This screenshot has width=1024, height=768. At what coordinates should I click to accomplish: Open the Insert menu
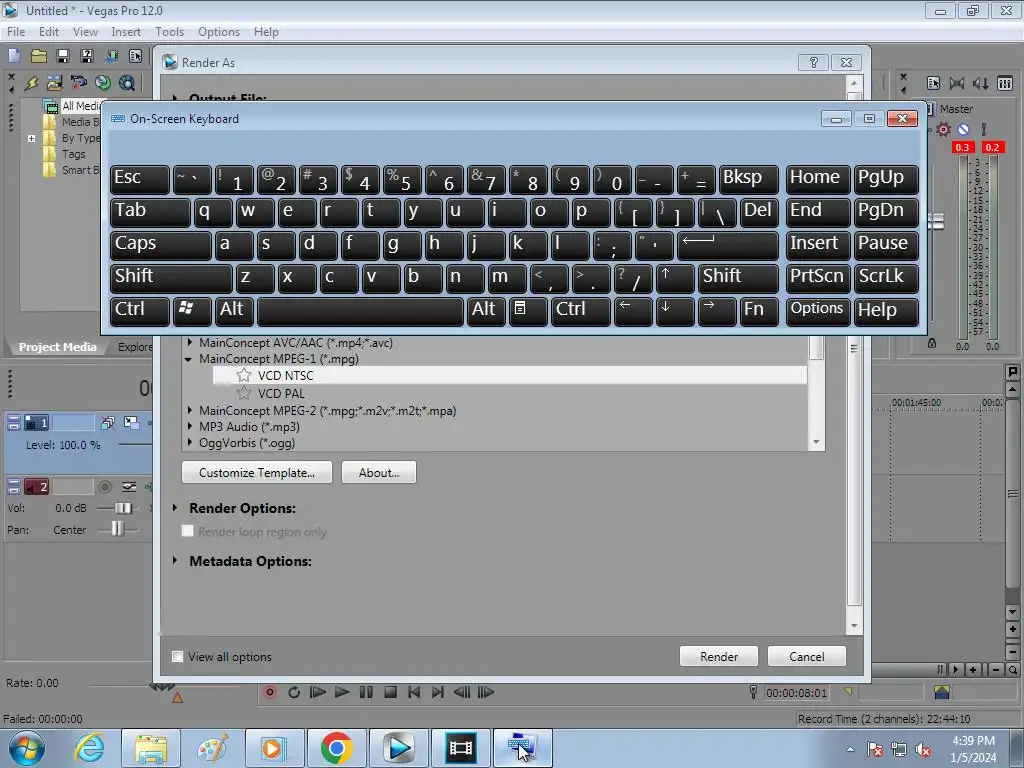[125, 31]
